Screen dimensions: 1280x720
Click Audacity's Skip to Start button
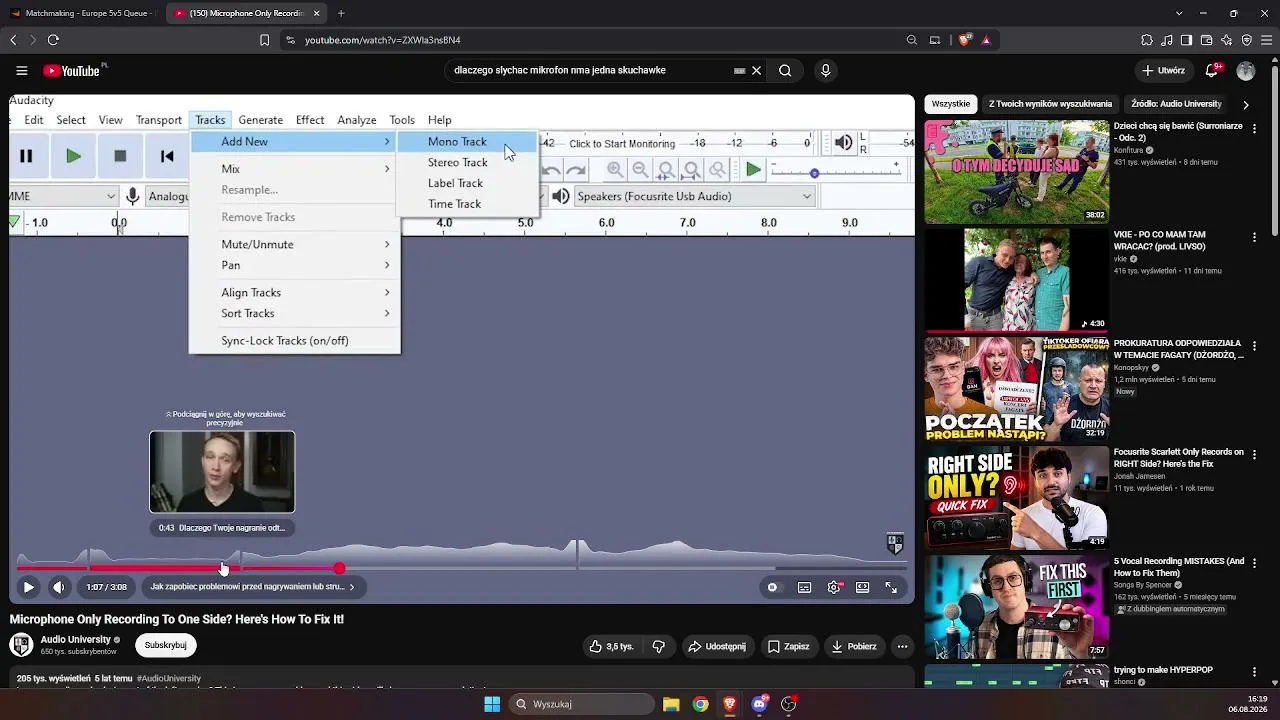pyautogui.click(x=167, y=156)
